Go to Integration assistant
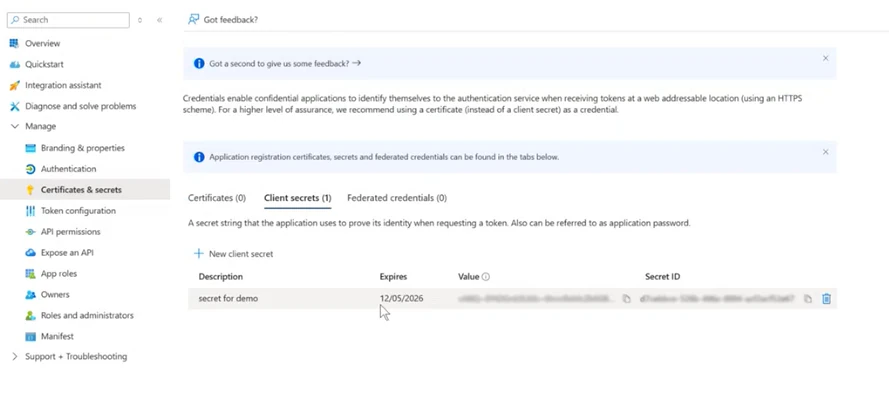This screenshot has width=889, height=409. 64,86
